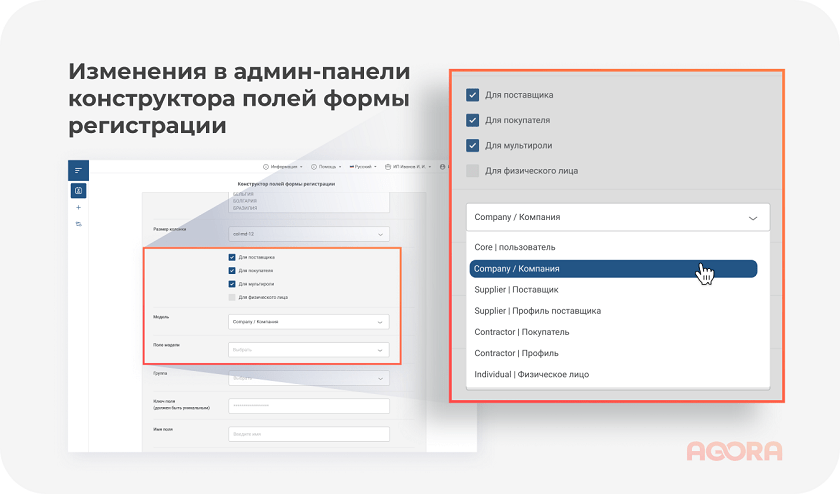Screen dimensions: 840x494
Task: Click the Имя поля label text
Action: (x=163, y=429)
